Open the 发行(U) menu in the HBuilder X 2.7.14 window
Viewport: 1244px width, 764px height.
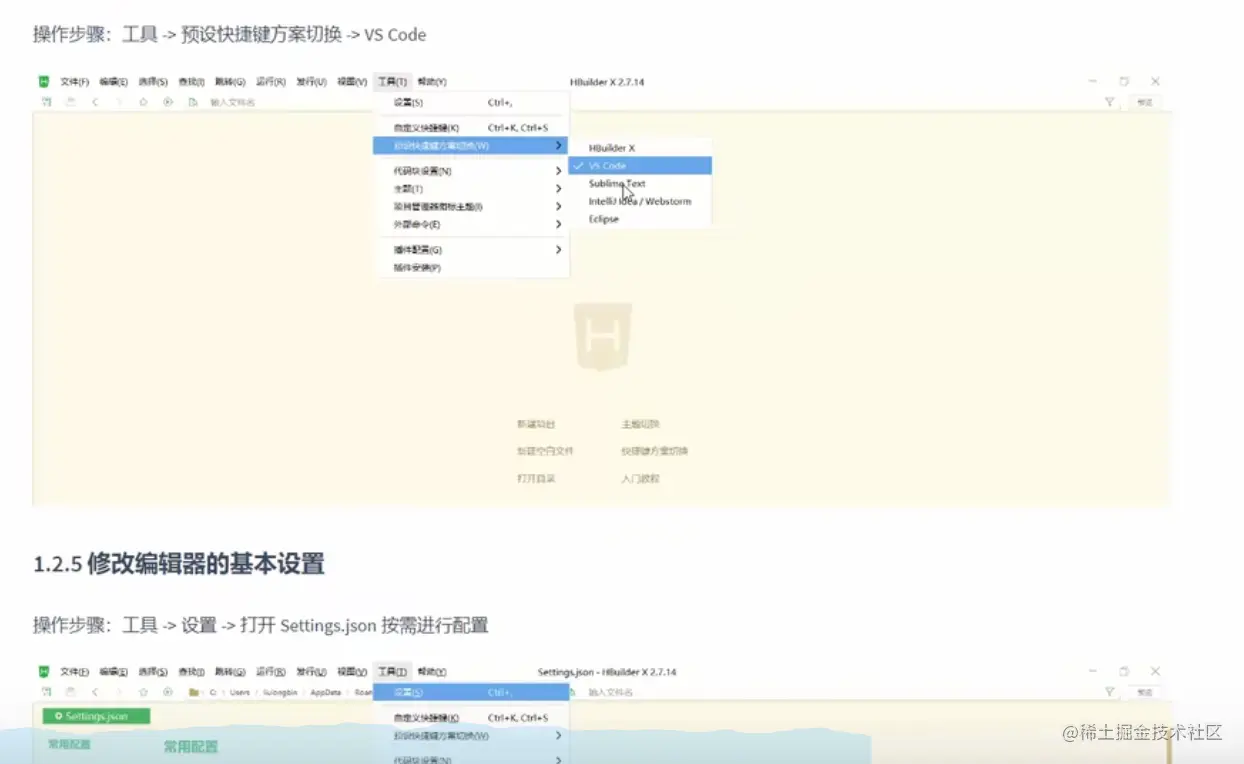(311, 82)
